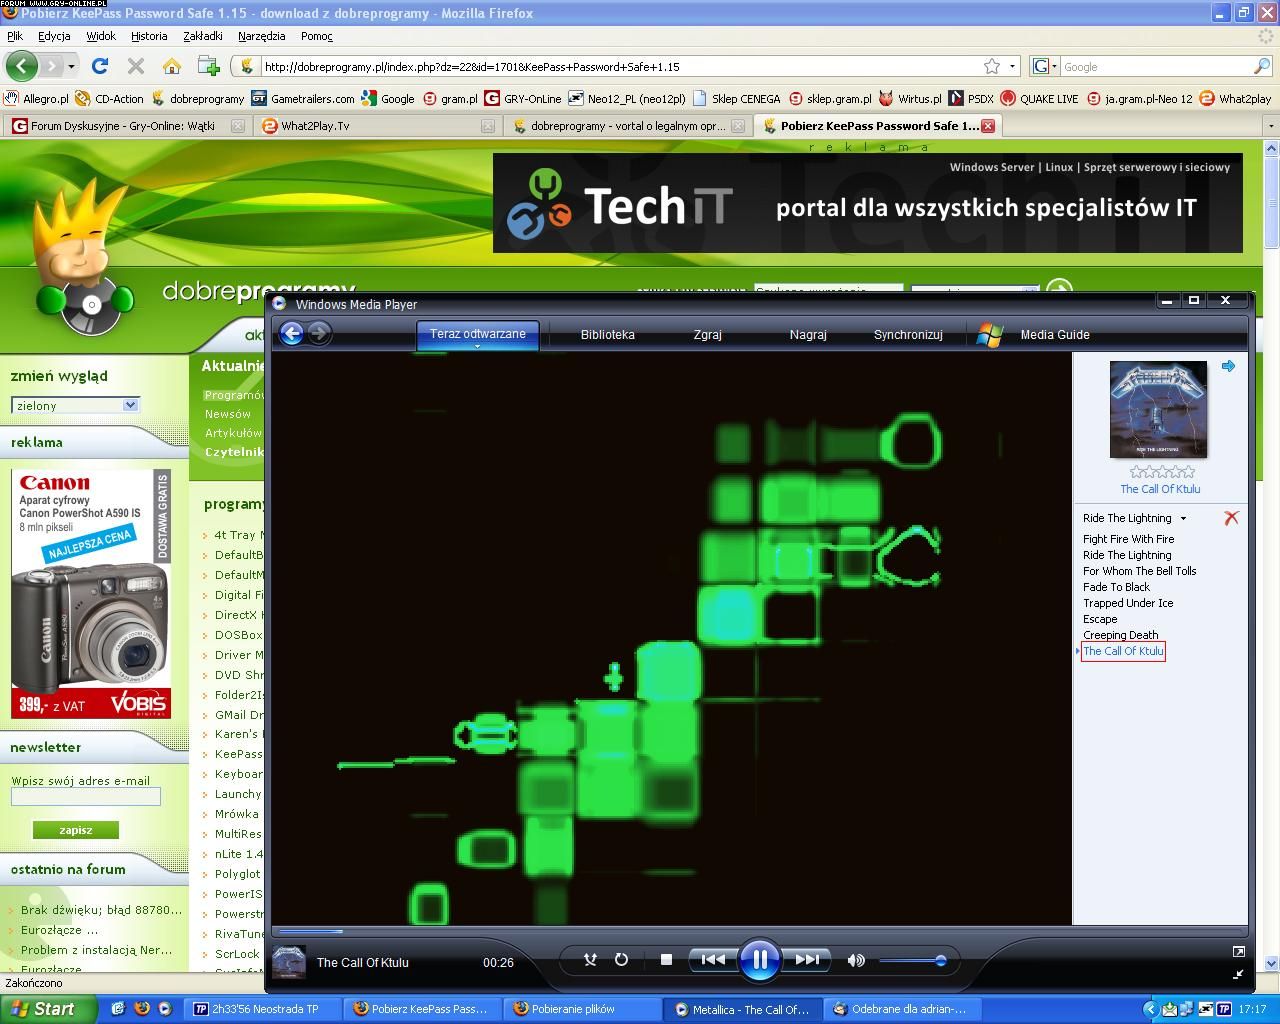Open the Synchronizuj tab
Image resolution: width=1280 pixels, height=1024 pixels.
click(x=908, y=335)
